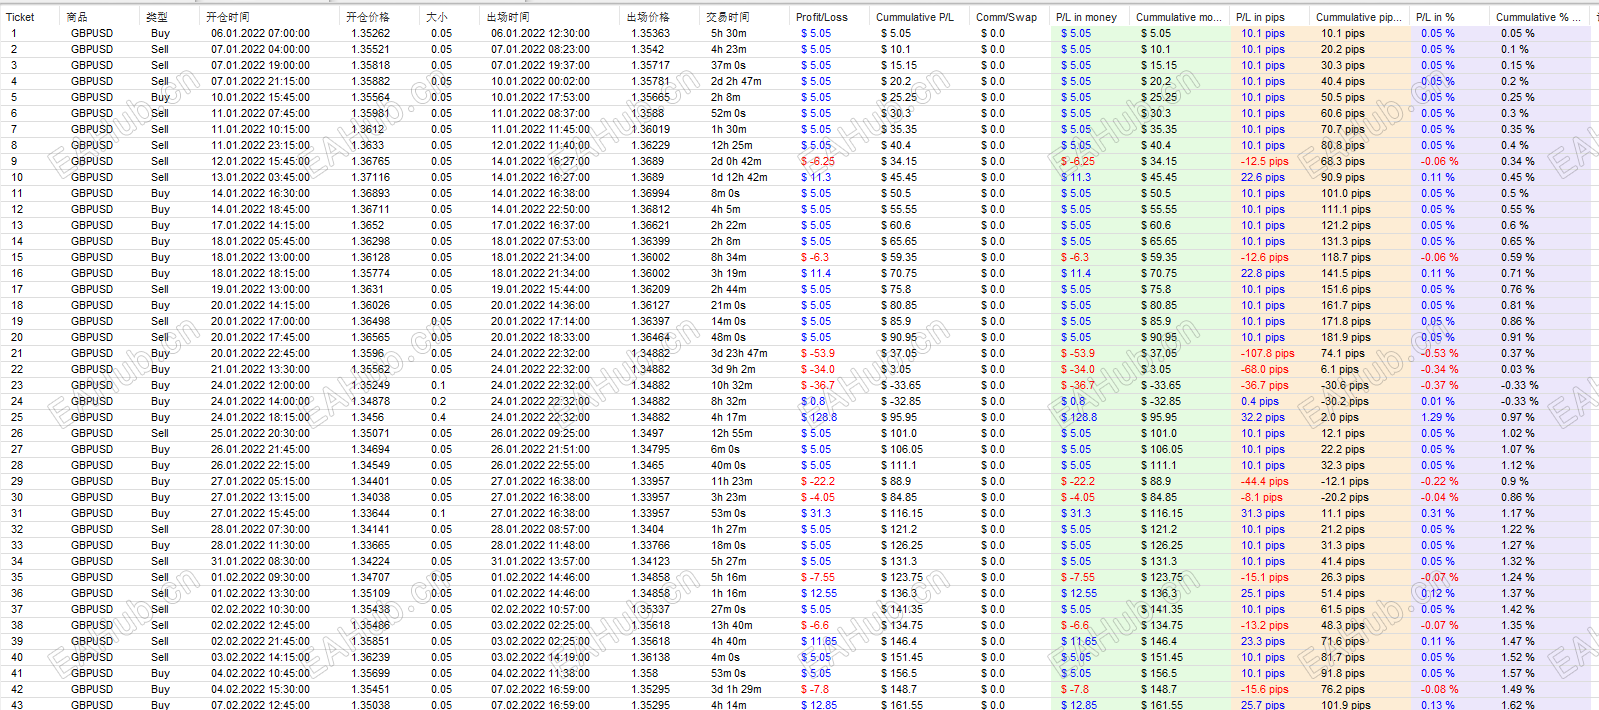Sort by the 开仓时间 column header

(x=228, y=17)
